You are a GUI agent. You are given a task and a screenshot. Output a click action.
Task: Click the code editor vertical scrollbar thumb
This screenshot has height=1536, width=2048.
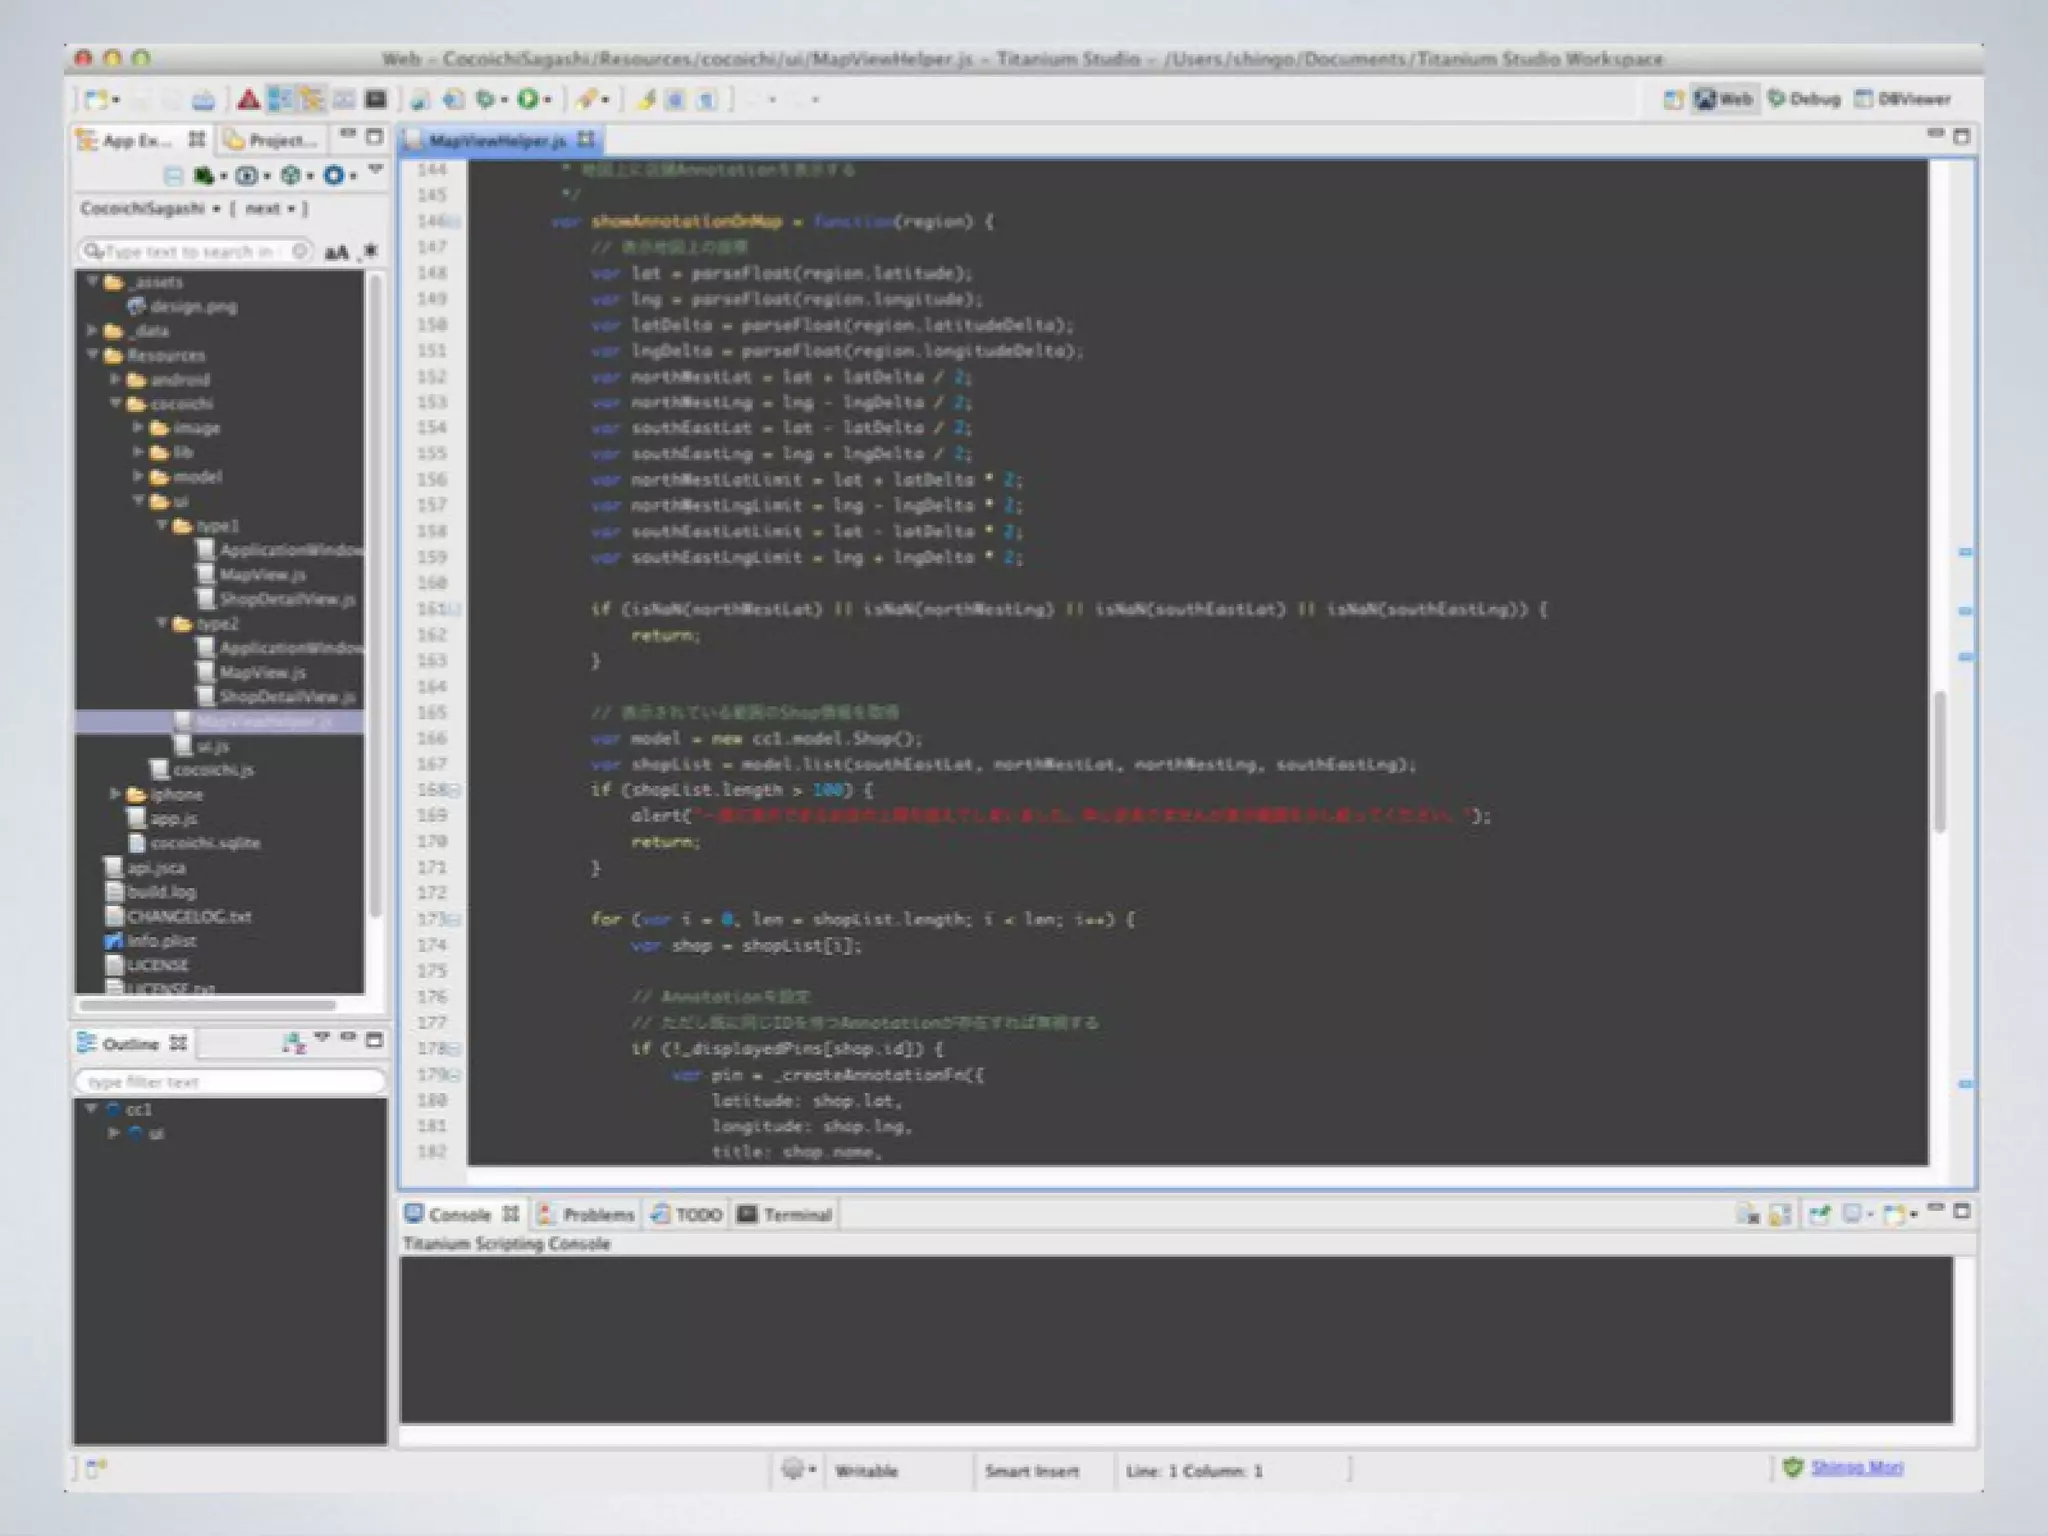[x=1940, y=760]
